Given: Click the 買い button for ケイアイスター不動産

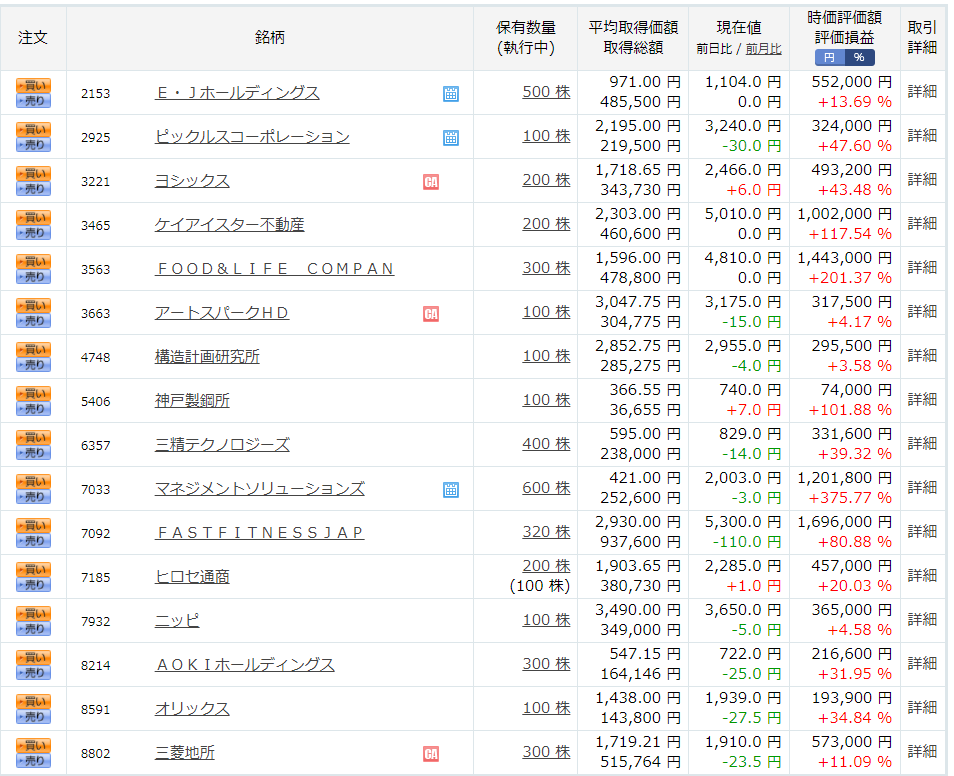Looking at the screenshot, I should click(33, 217).
